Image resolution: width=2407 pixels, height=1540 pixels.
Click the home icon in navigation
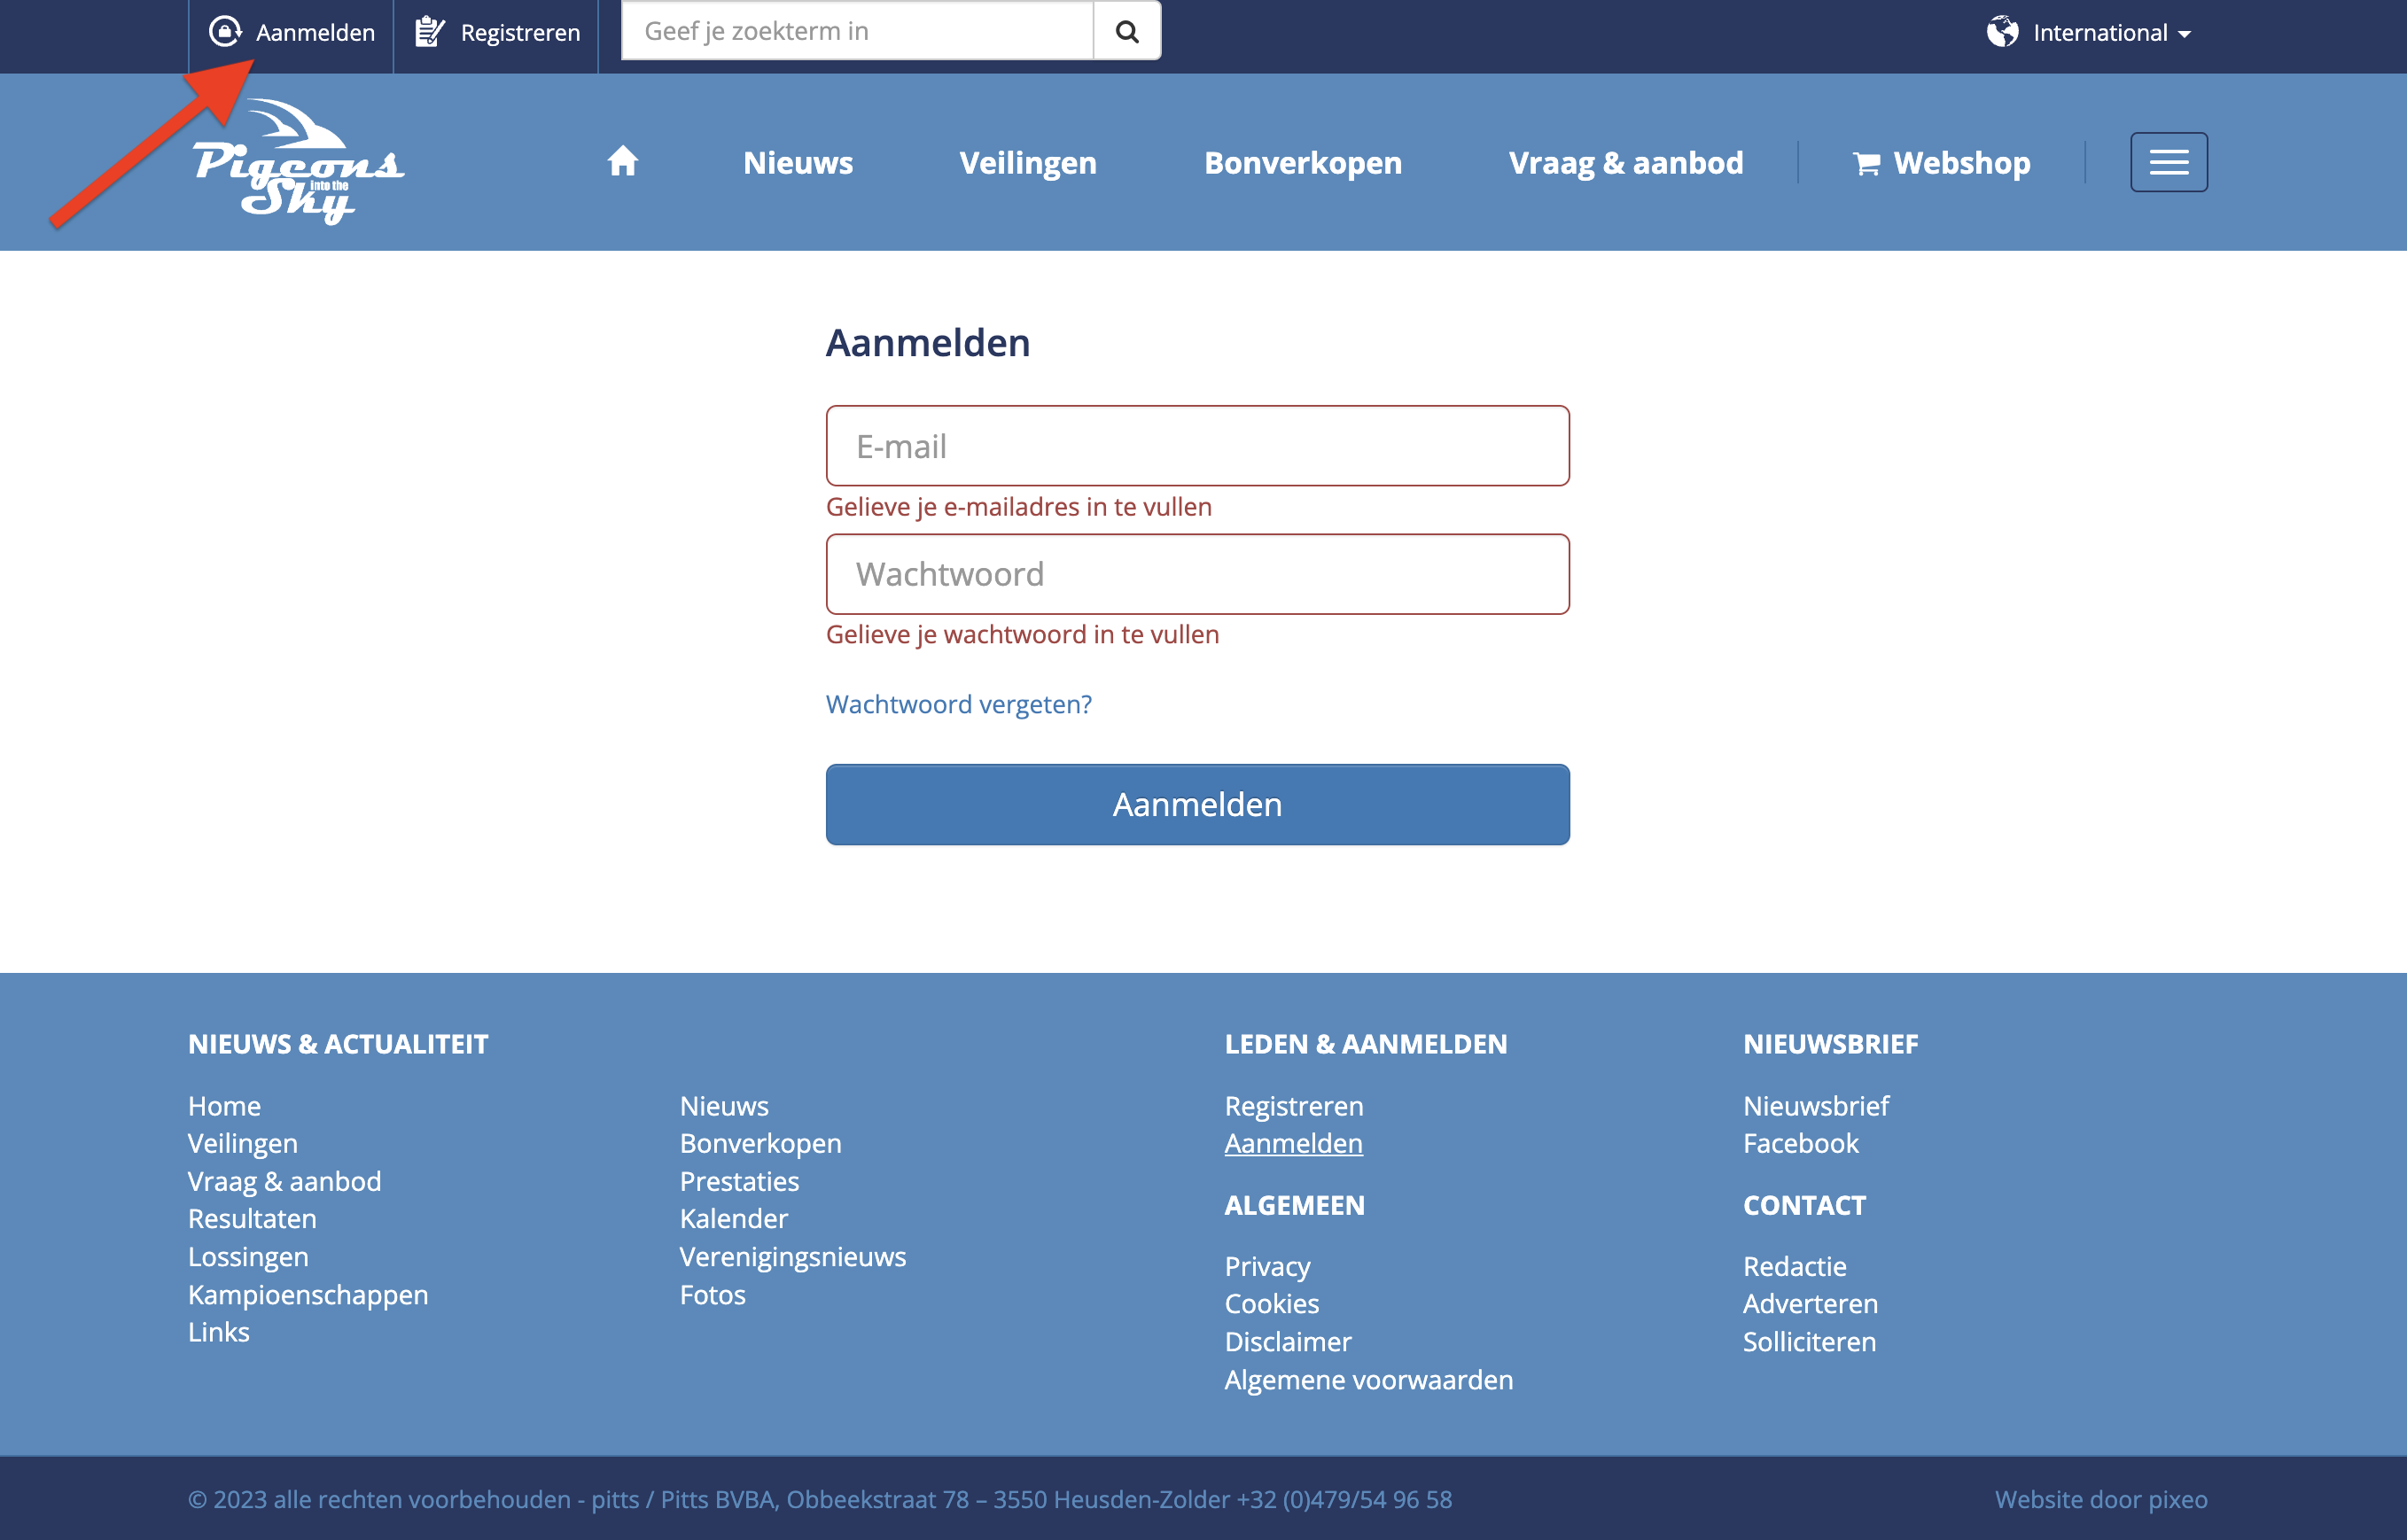622,161
